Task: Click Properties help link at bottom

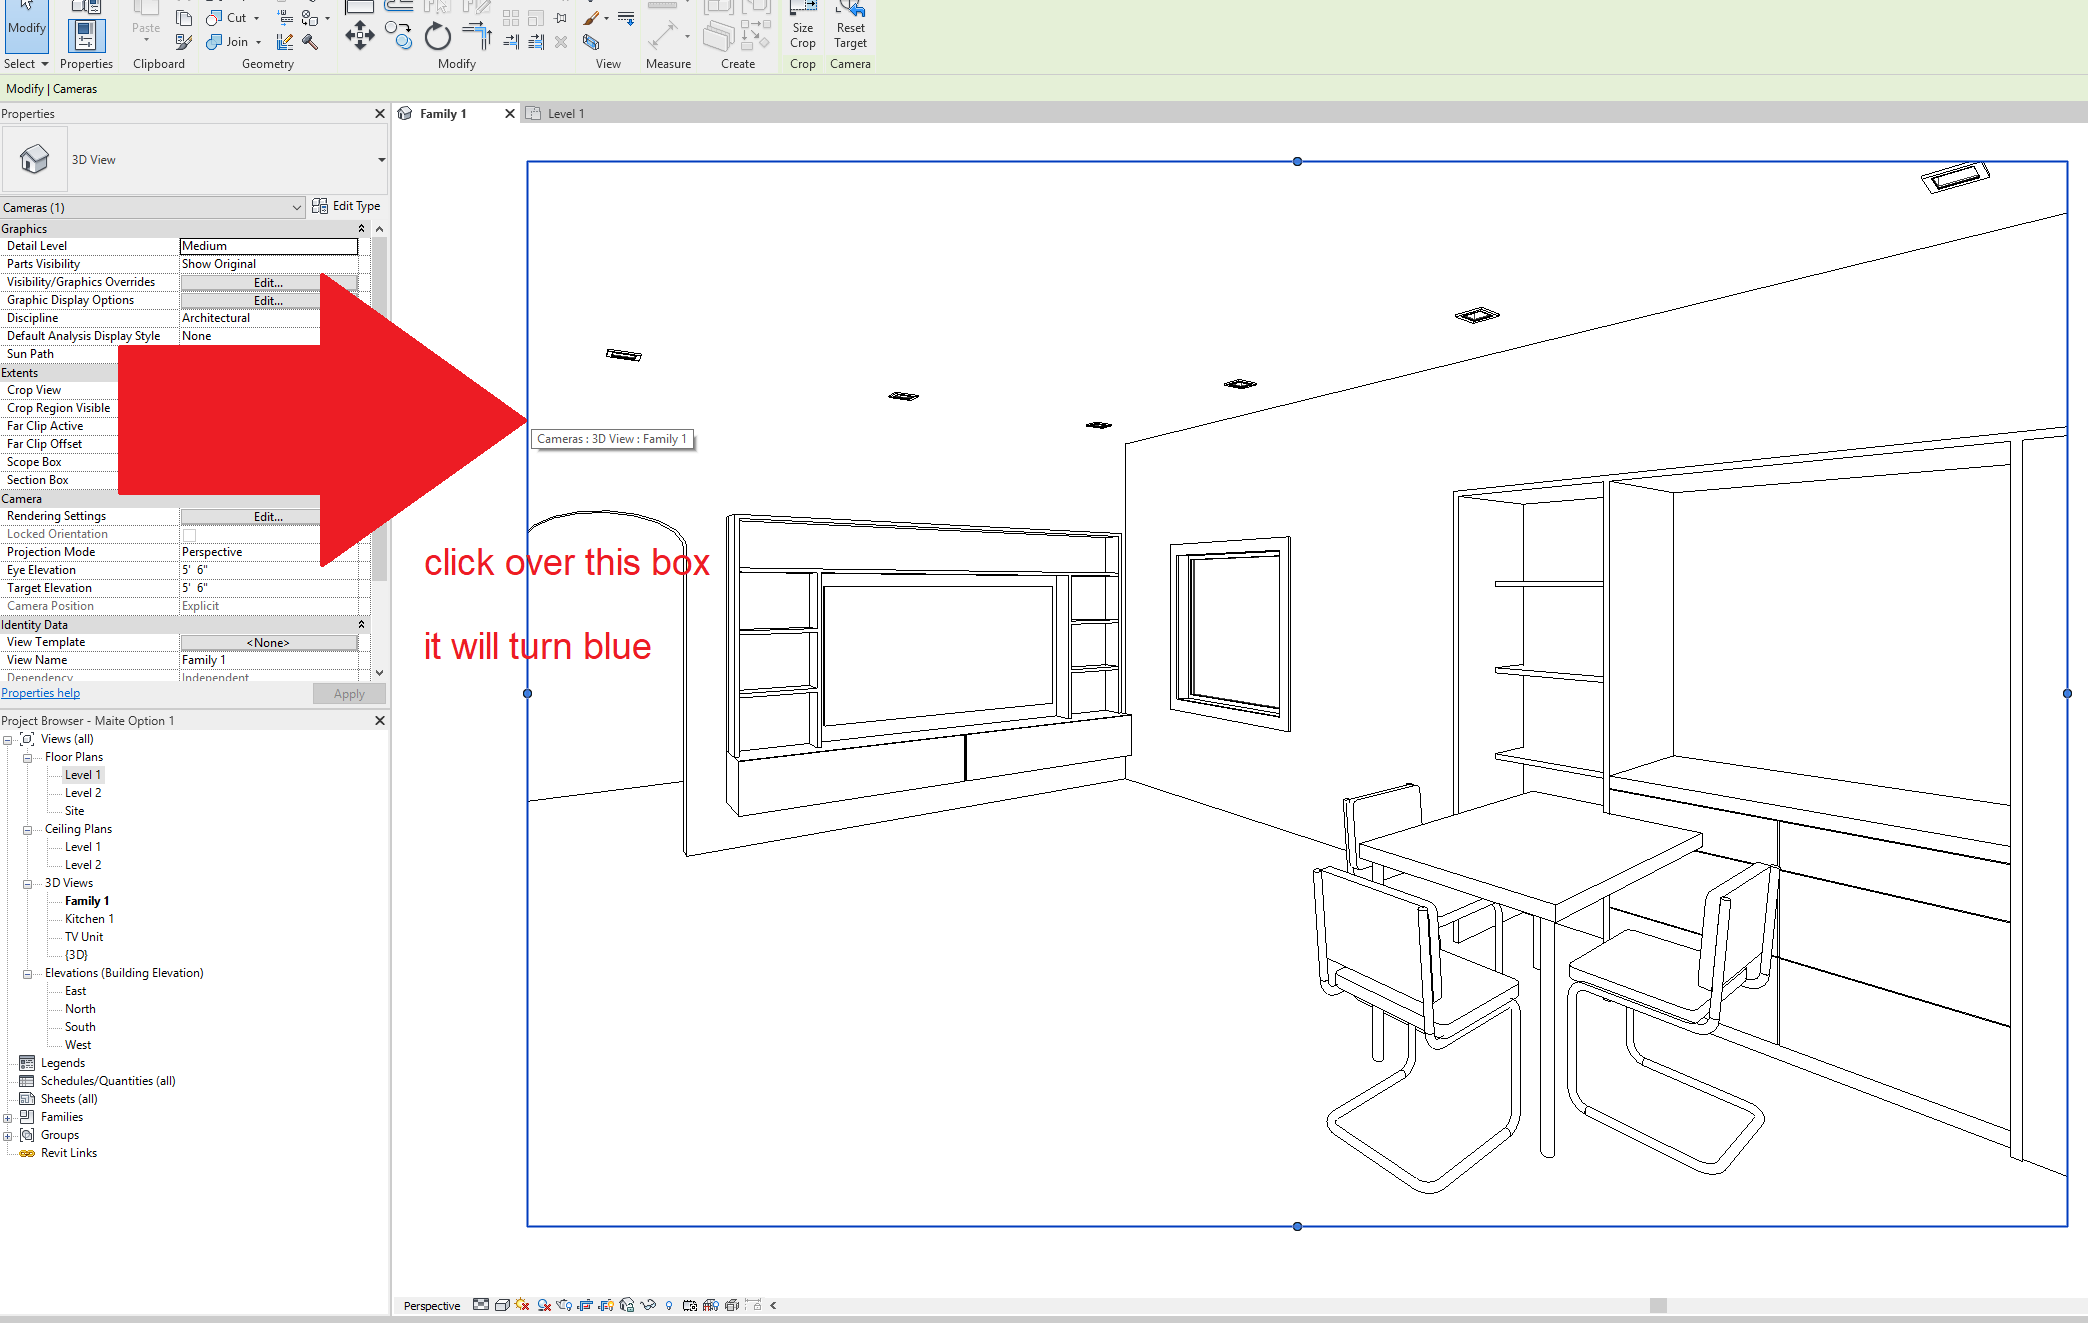Action: pyautogui.click(x=40, y=694)
